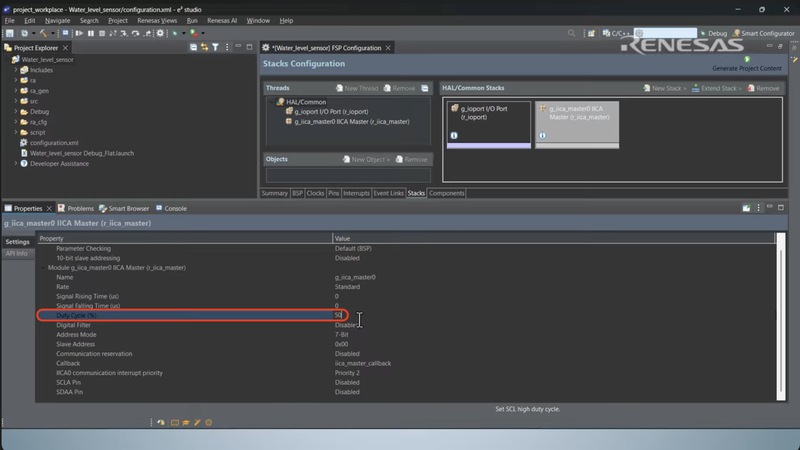Image resolution: width=800 pixels, height=450 pixels.
Task: Click the Generate Project Content button
Action: click(x=746, y=64)
